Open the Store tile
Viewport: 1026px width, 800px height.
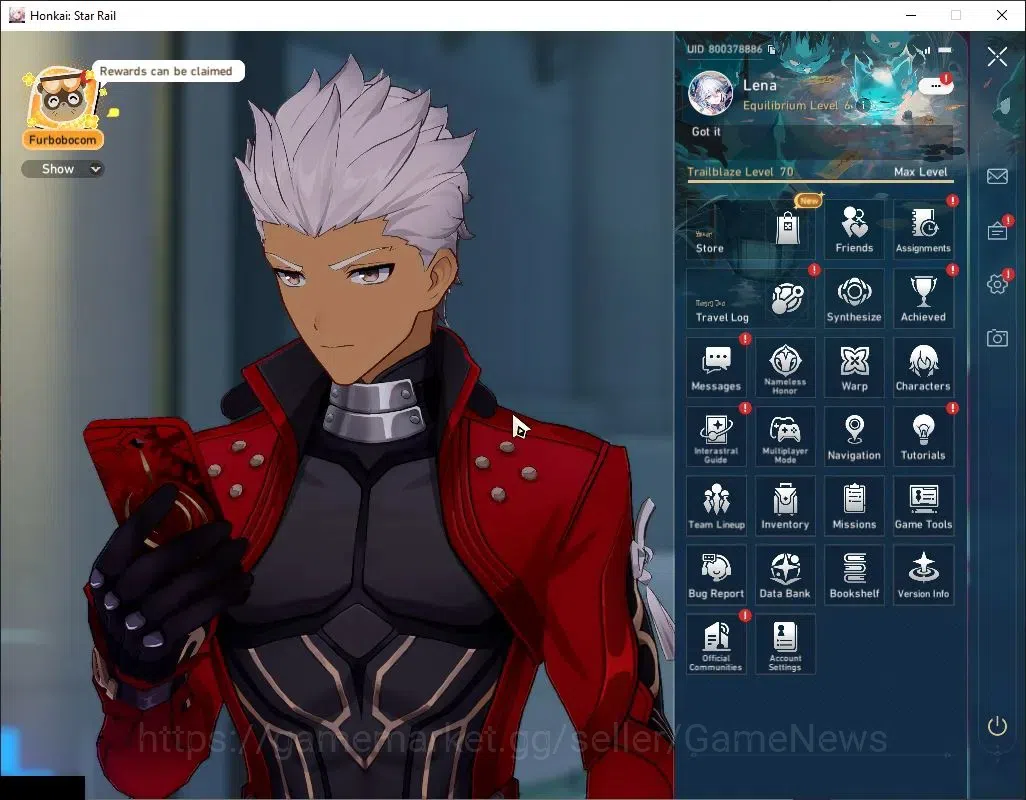point(751,229)
